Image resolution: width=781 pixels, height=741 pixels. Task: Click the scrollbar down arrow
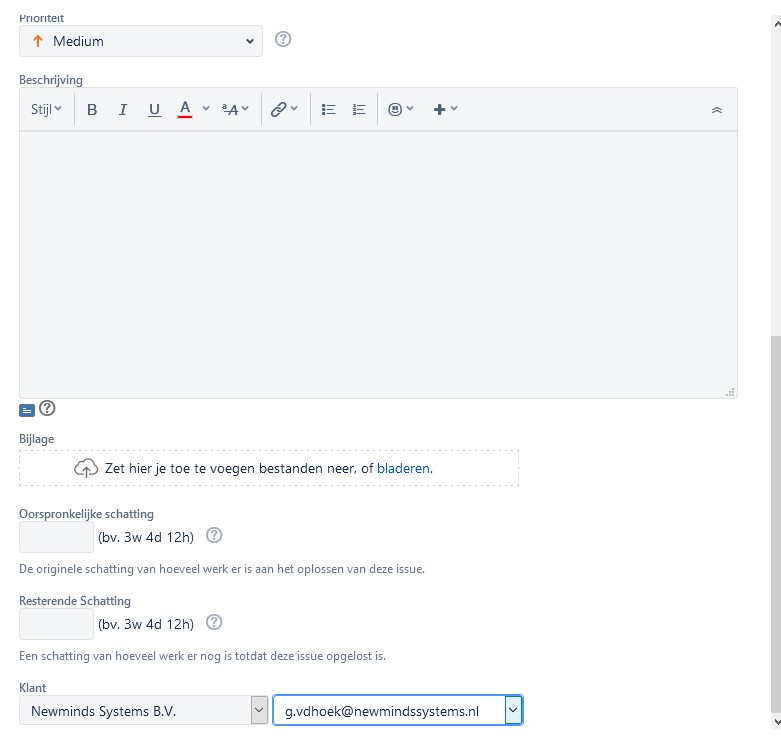776,722
